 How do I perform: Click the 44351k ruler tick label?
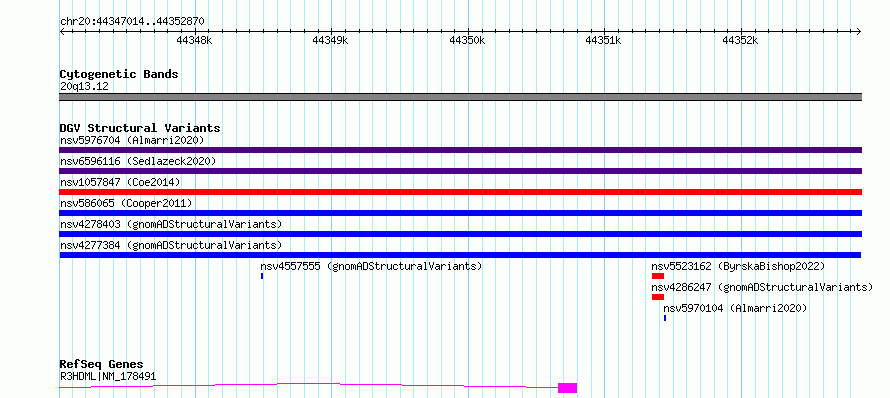603,40
